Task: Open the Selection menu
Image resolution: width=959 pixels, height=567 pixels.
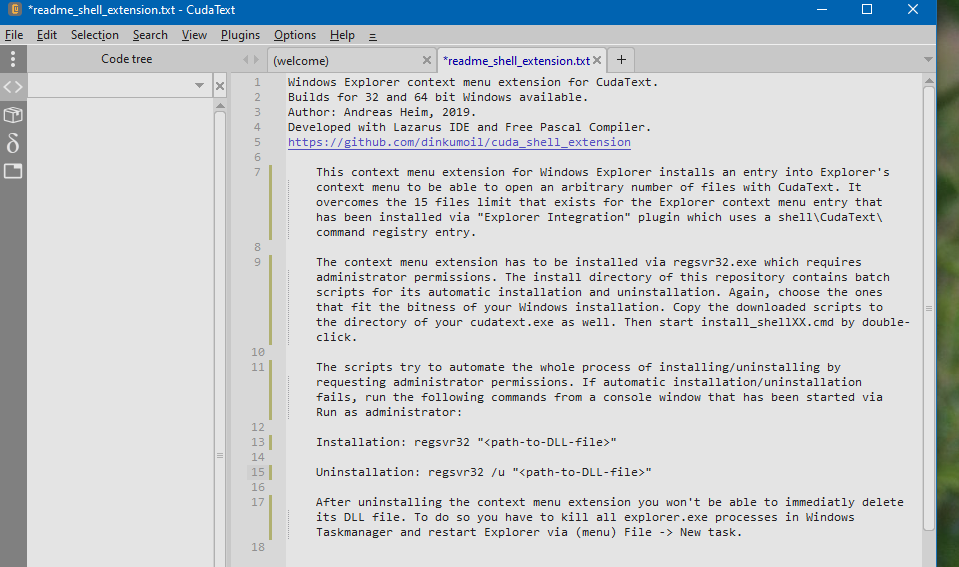Action: pyautogui.click(x=95, y=35)
